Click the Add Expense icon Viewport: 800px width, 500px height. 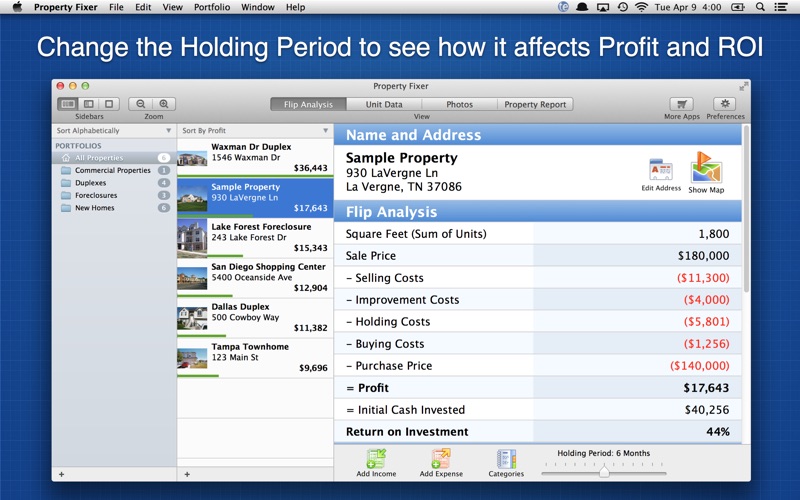point(441,458)
